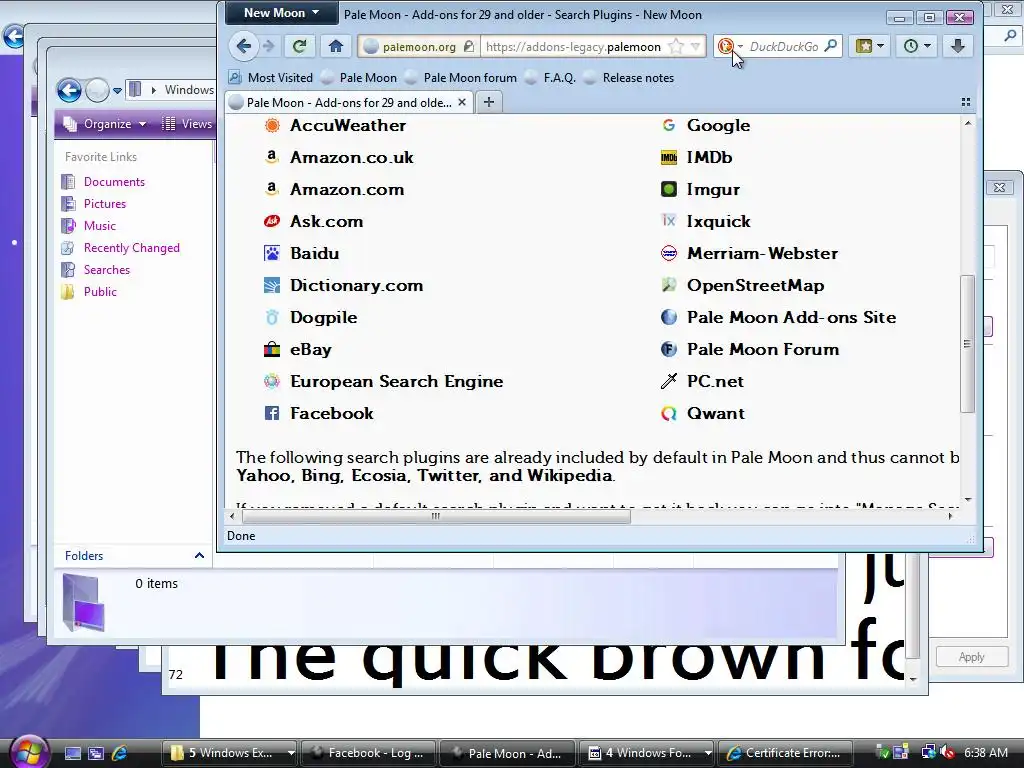
Task: Click the Facebook plugin icon
Action: click(x=272, y=413)
